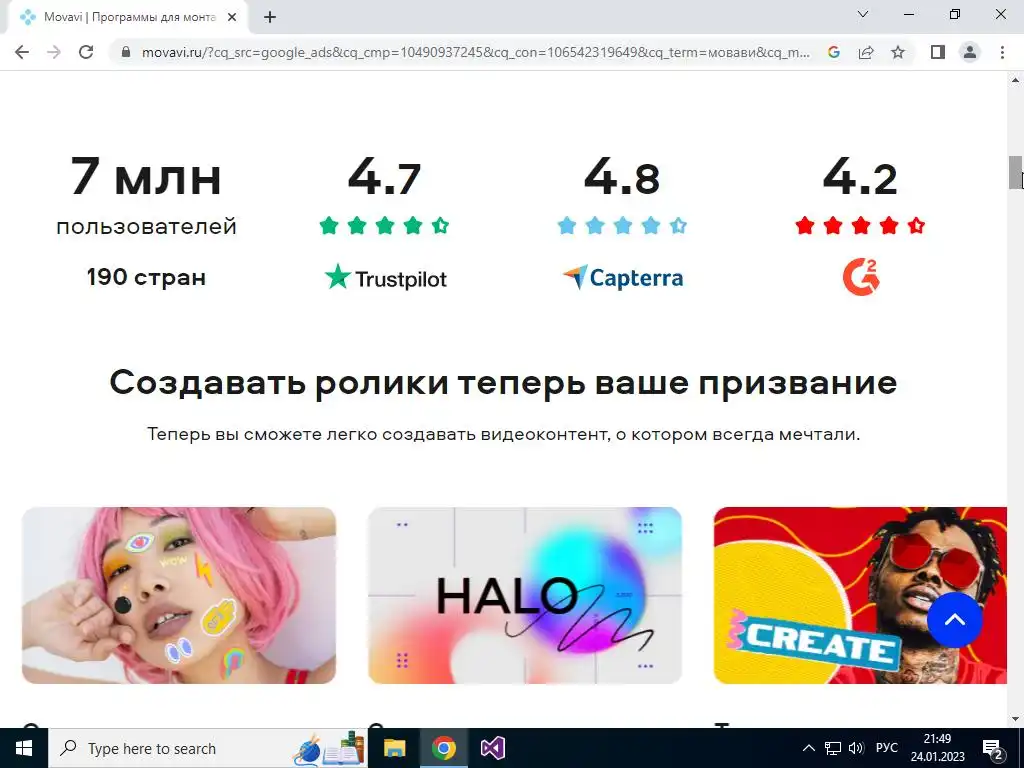Go back with the browser back arrow
1024x768 pixels.
pyautogui.click(x=22, y=52)
